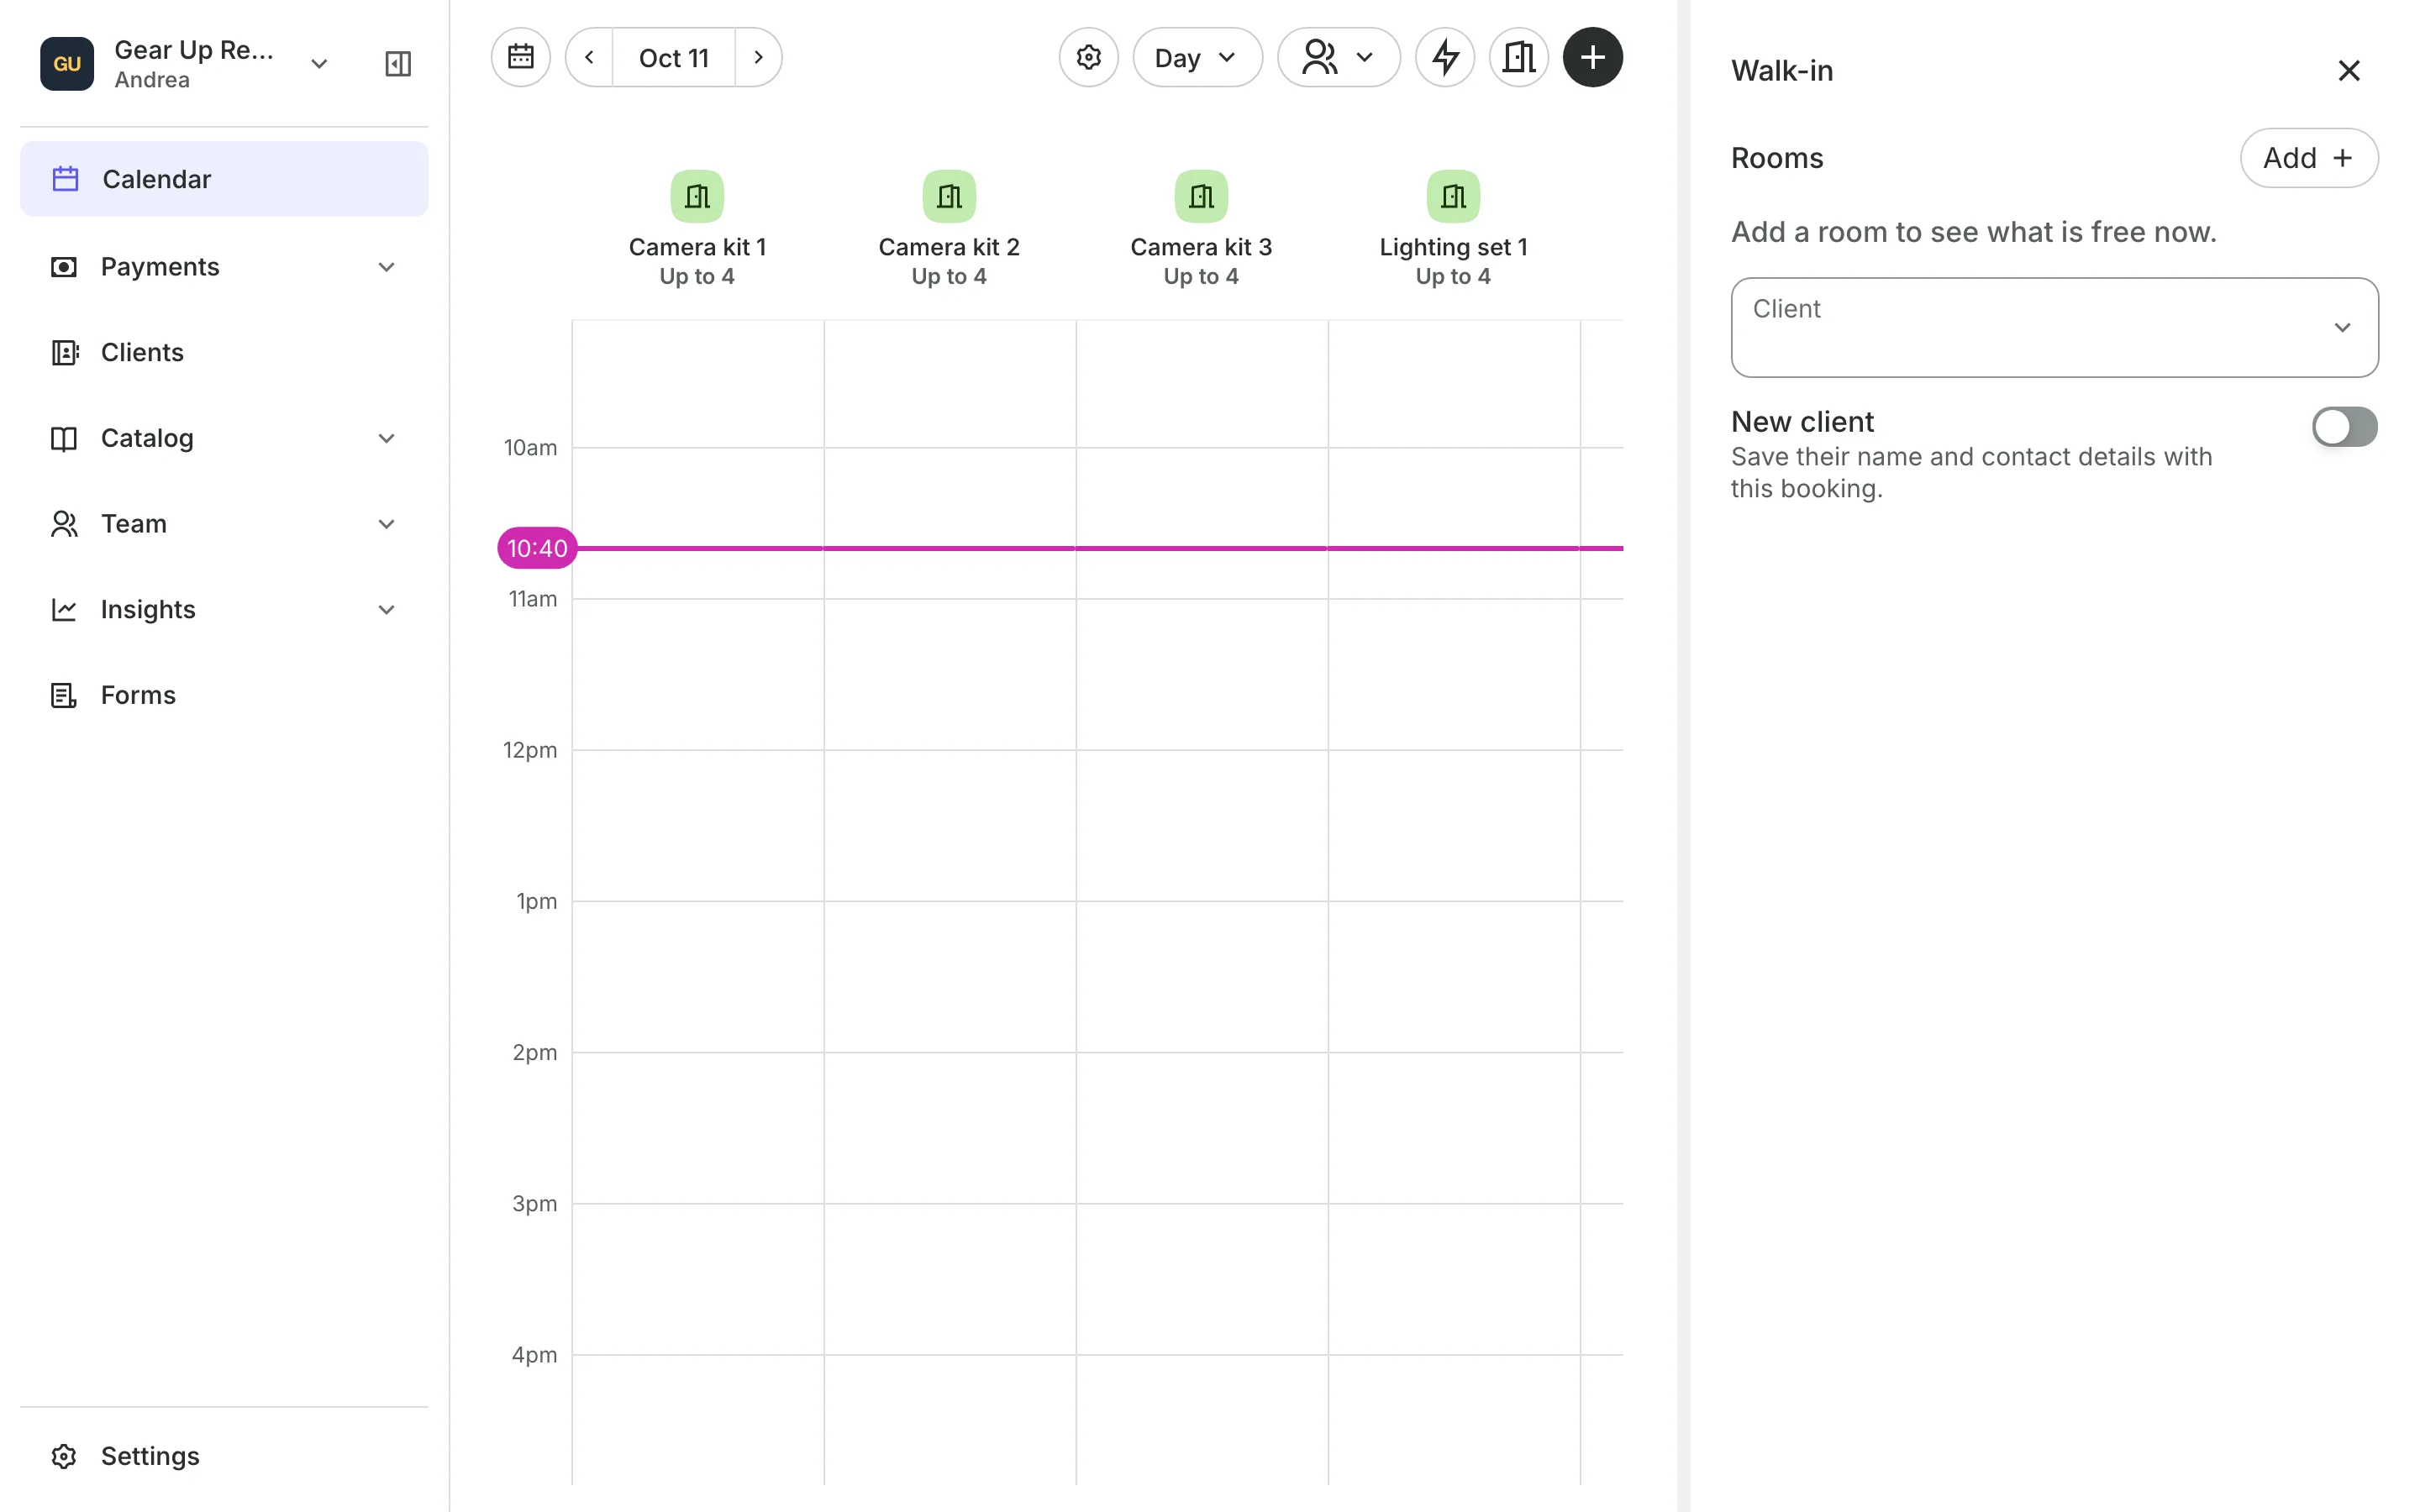Click the lightning bolt quick action icon
Viewport: 2420px width, 1512px height.
[1445, 57]
